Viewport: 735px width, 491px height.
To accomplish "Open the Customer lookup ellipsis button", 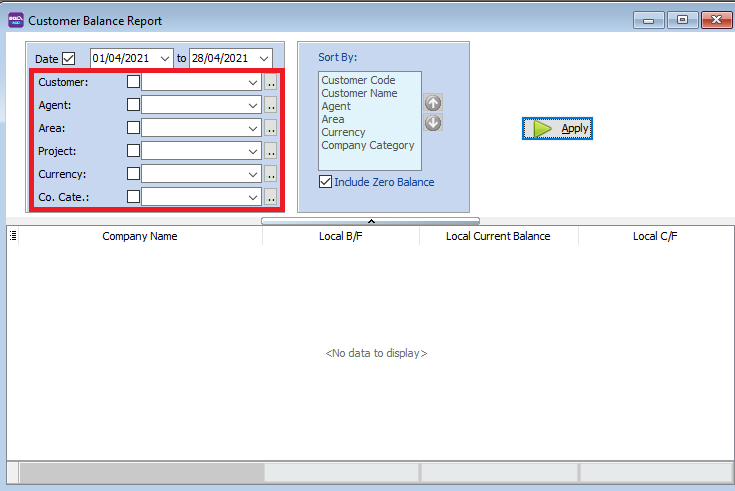I will coord(270,82).
